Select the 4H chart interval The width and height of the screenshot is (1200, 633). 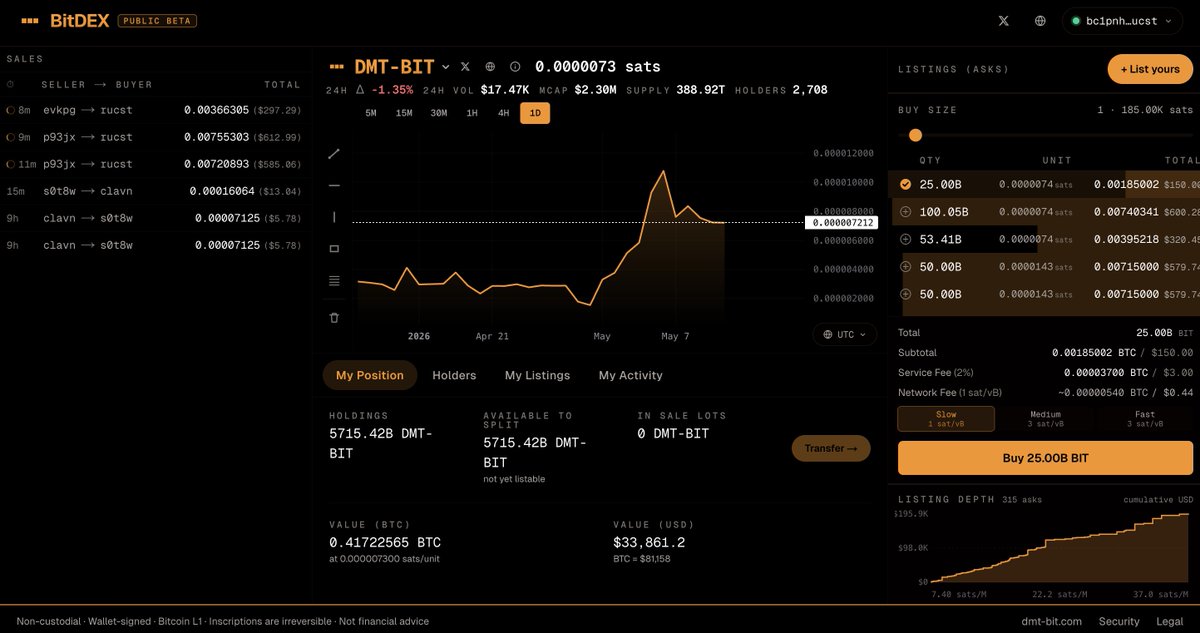tap(503, 113)
